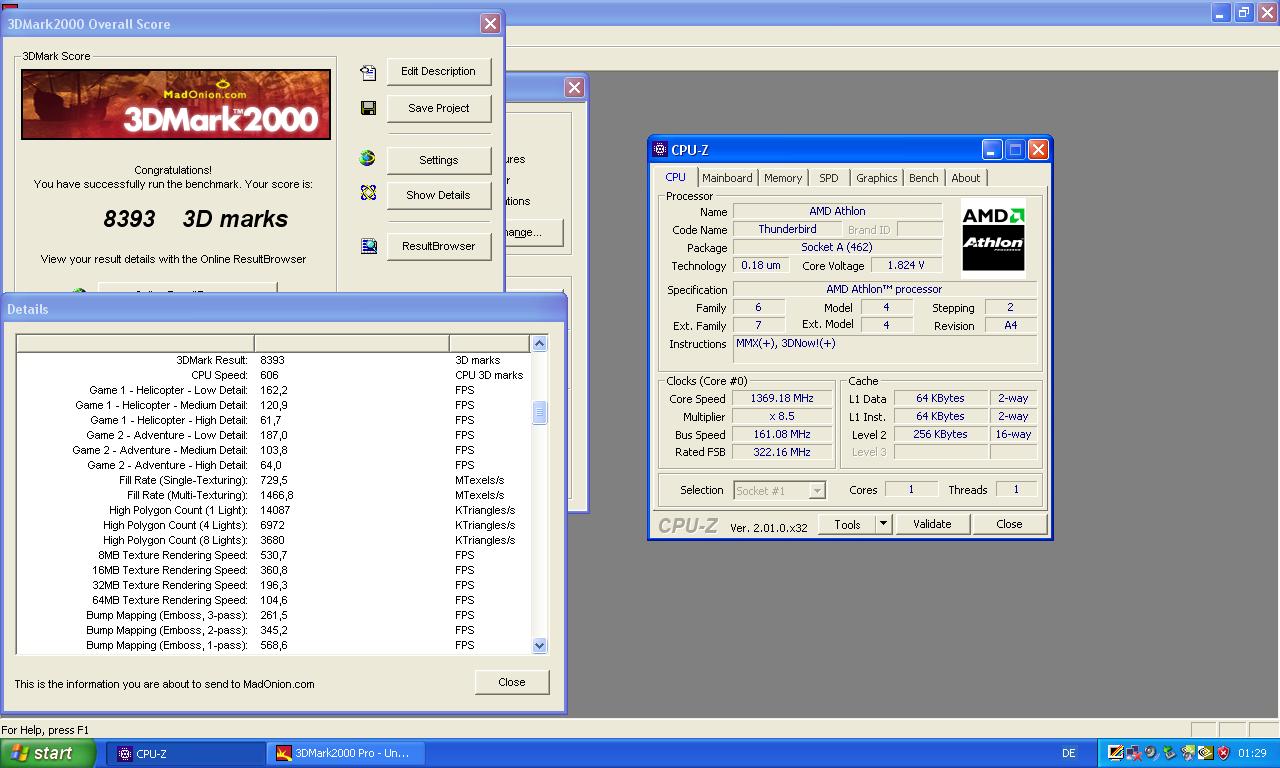The height and width of the screenshot is (768, 1280).
Task: Click the '8393 3D marks' score text
Action: [196, 219]
